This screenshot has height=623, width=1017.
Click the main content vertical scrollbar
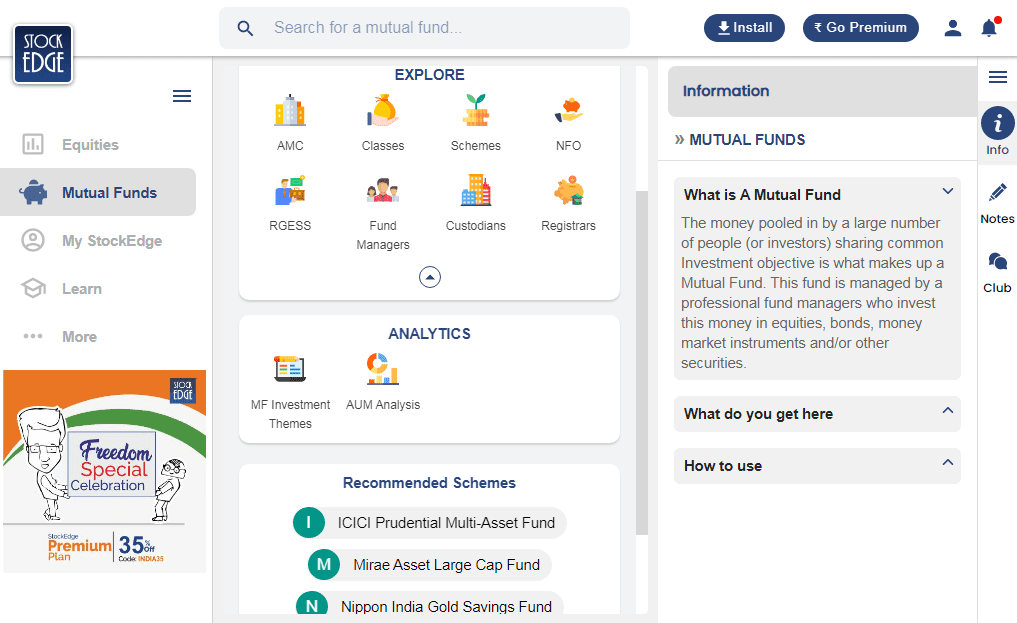[642, 363]
